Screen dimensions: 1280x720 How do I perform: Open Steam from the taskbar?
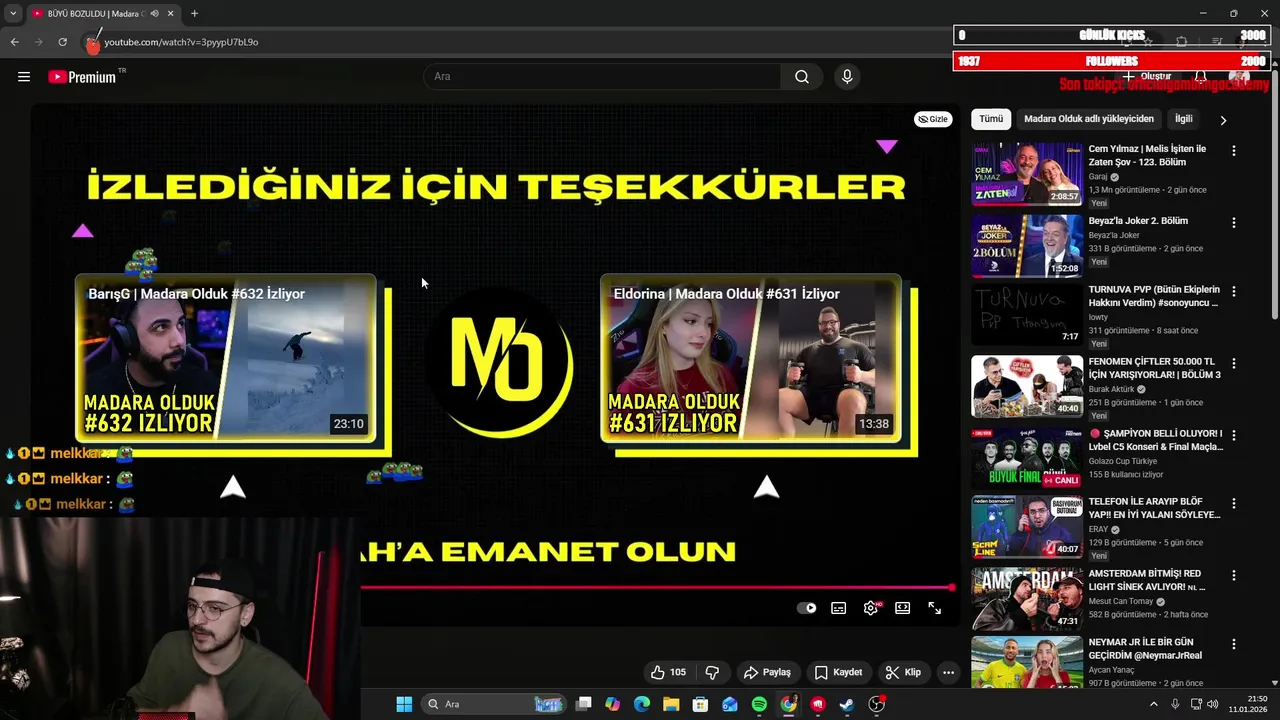click(x=846, y=704)
